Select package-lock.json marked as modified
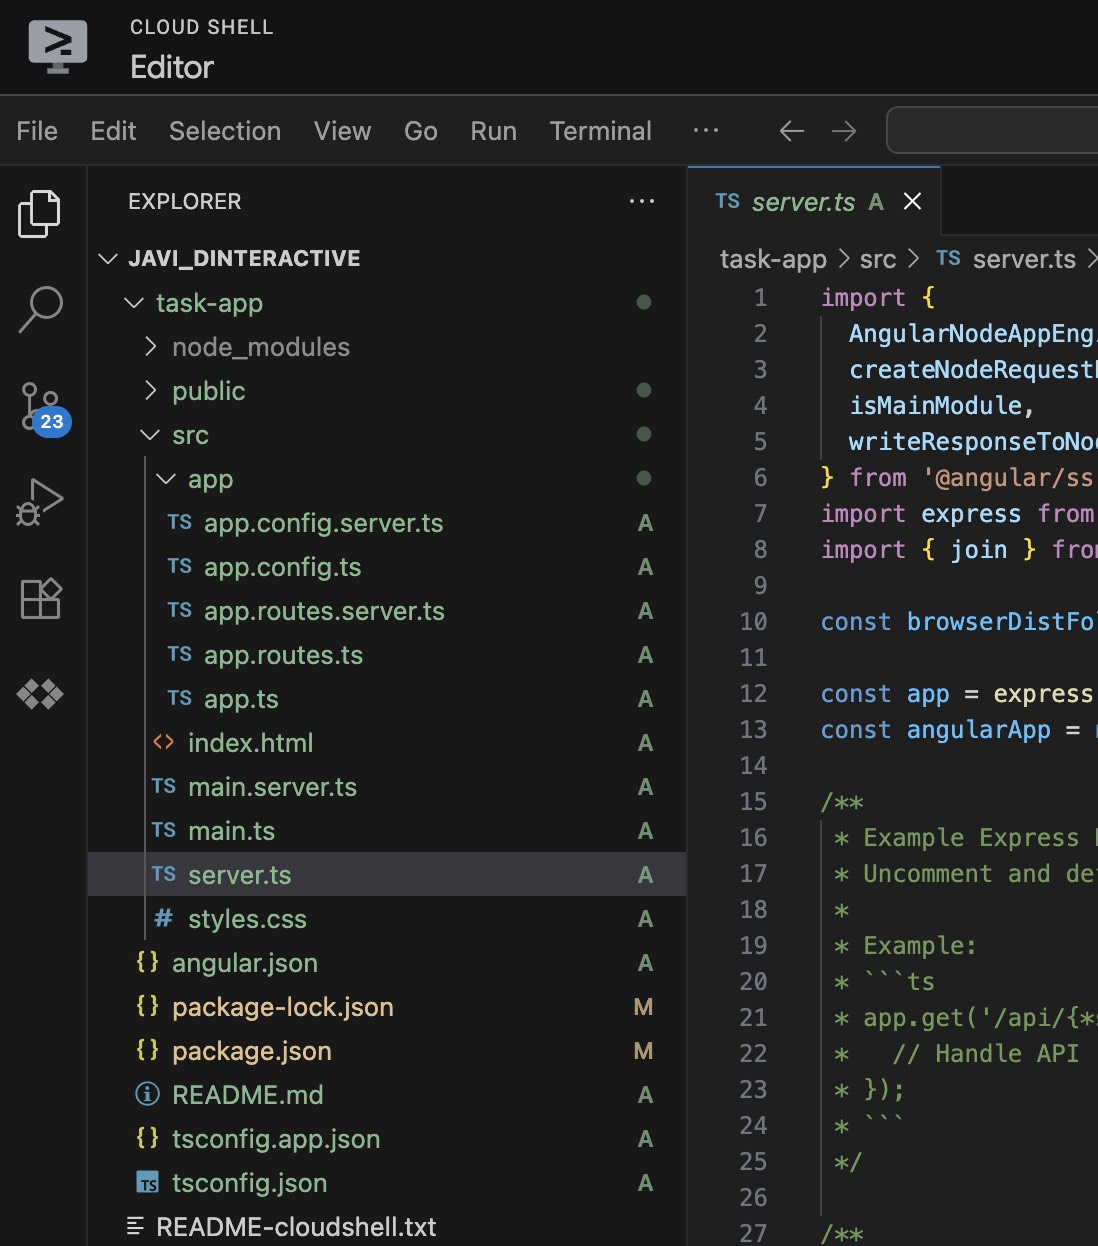Screen dimensions: 1098x1246 tap(283, 1006)
